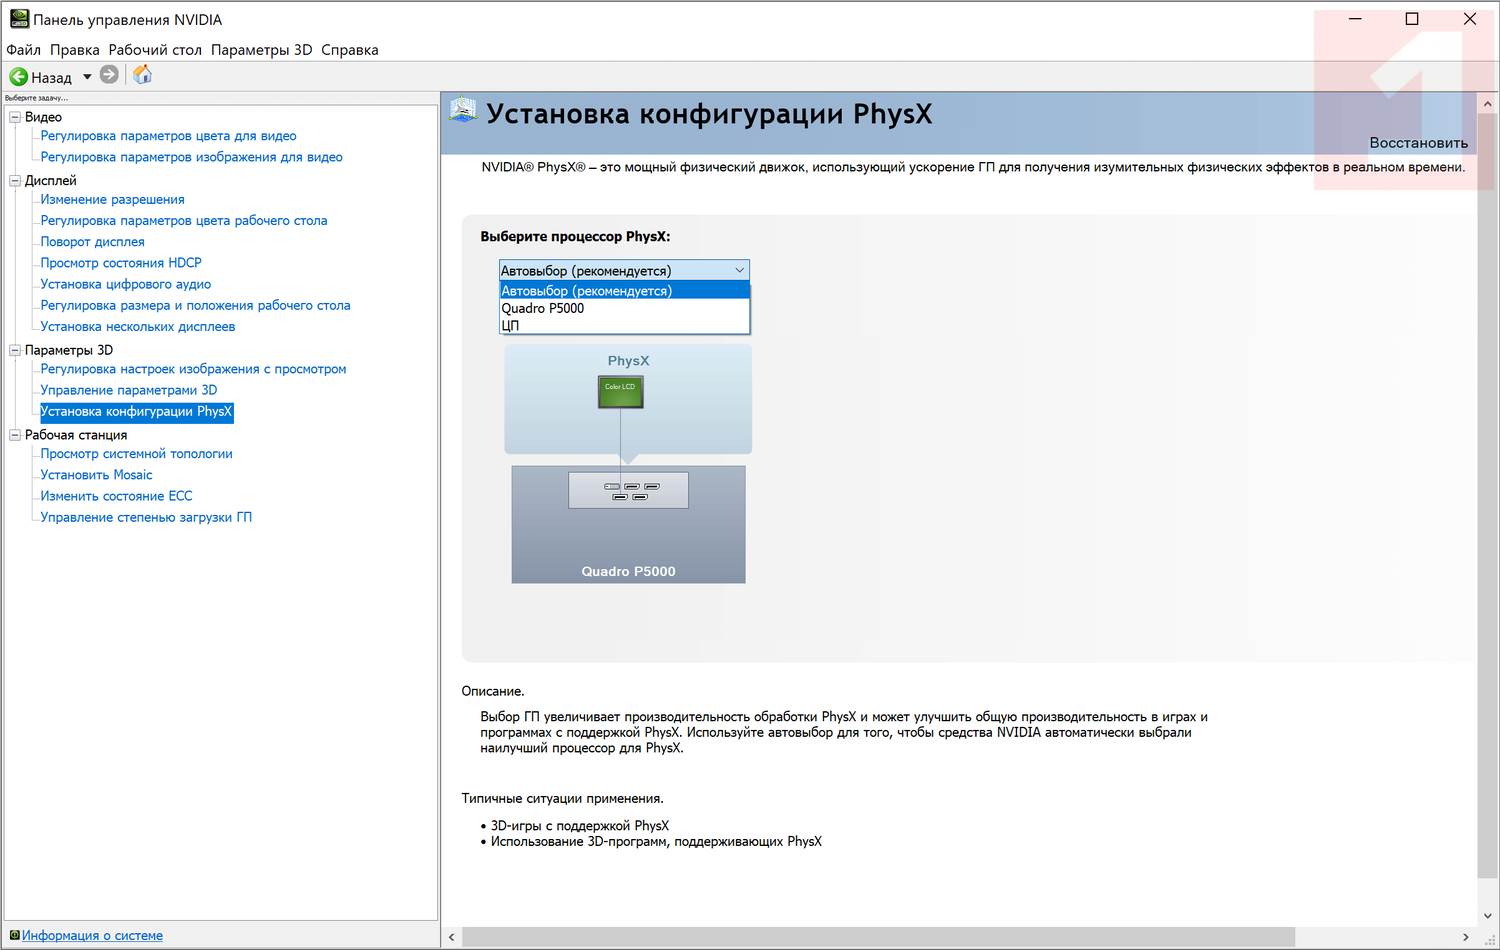Open Управление параметрами 3D page
The height and width of the screenshot is (950, 1500).
pos(128,390)
